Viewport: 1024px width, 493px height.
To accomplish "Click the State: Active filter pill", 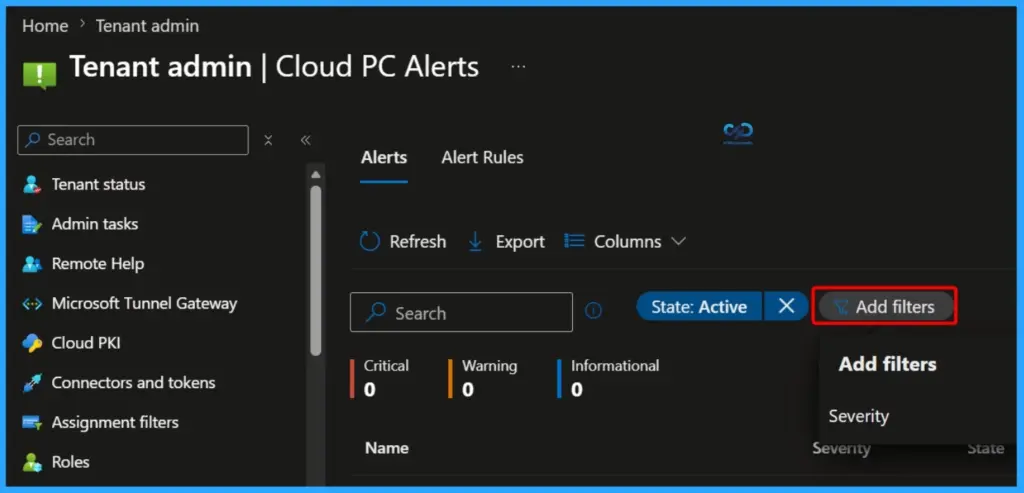I will tap(699, 306).
